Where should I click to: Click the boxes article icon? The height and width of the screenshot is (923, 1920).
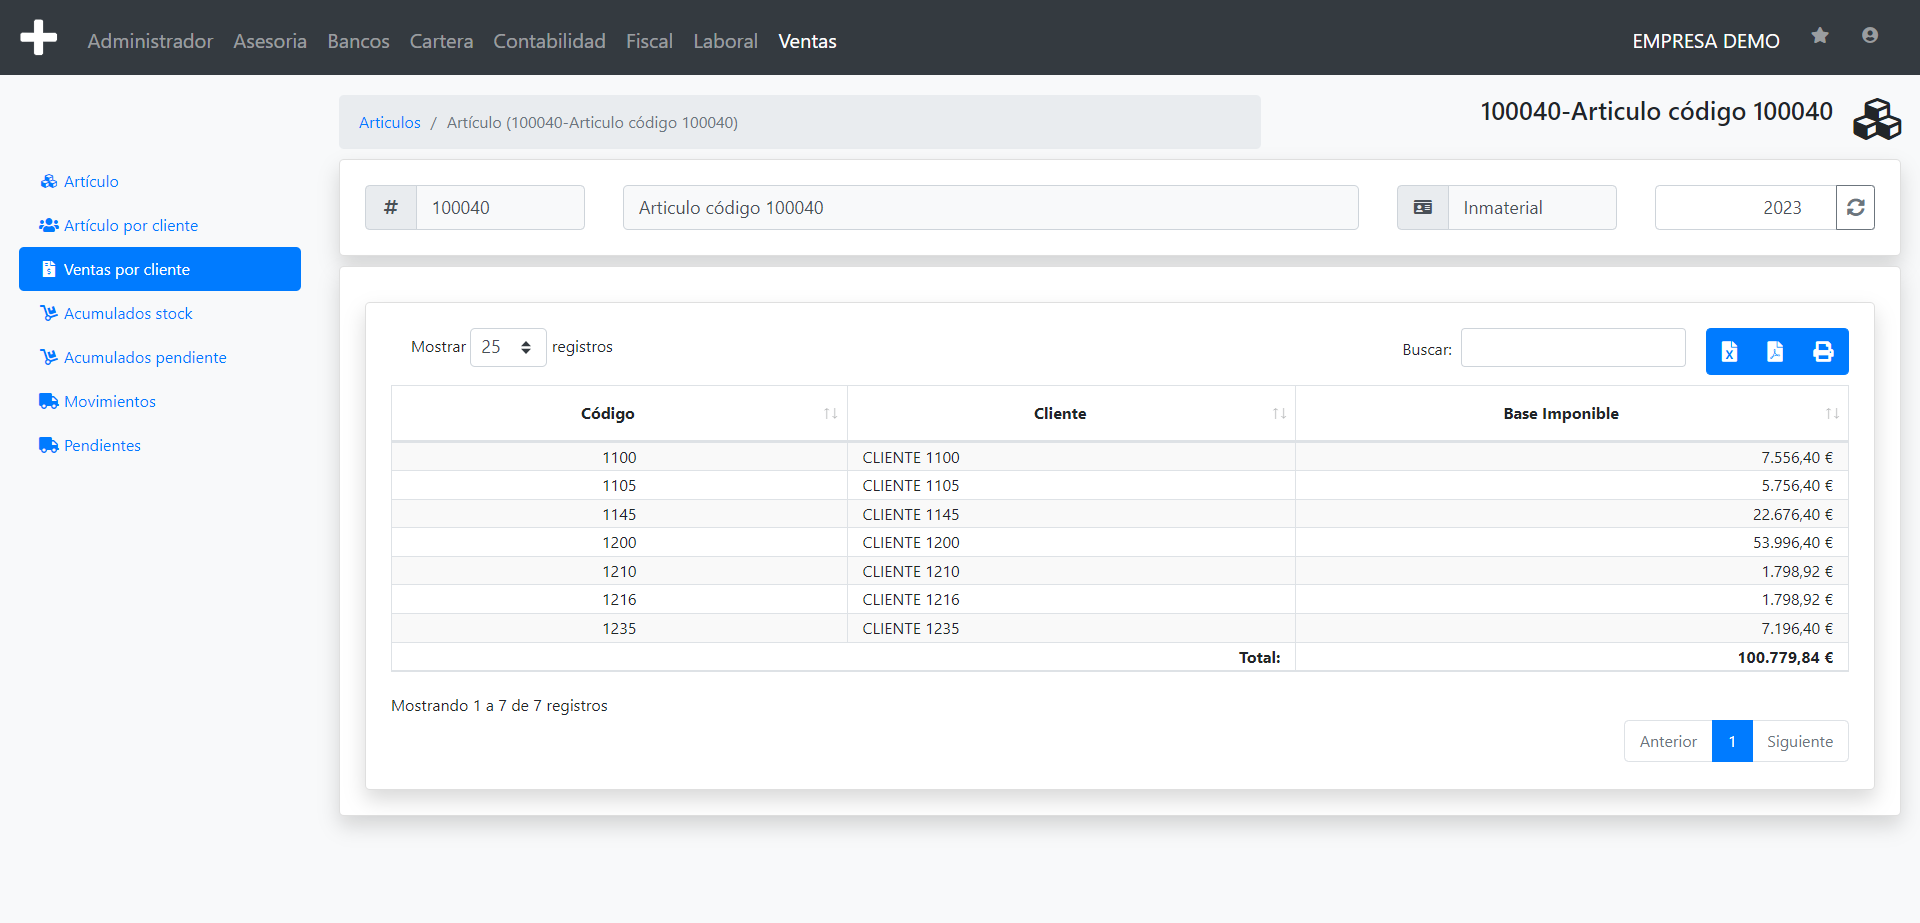1876,120
